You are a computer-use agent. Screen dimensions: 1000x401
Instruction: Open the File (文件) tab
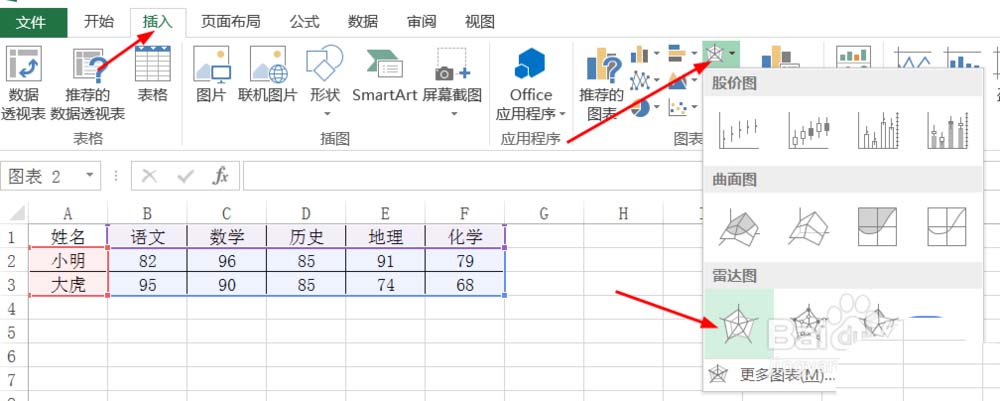tap(31, 22)
